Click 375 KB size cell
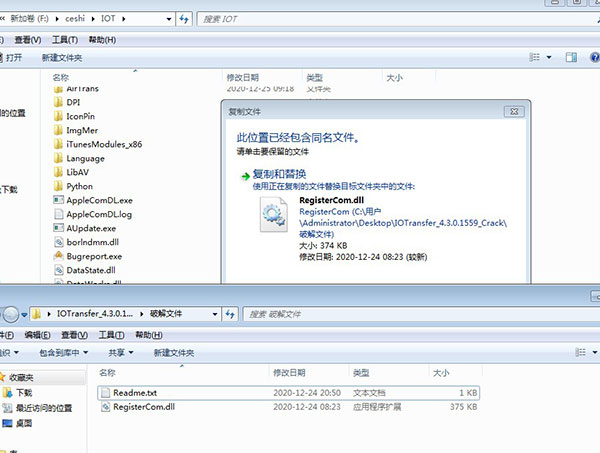The image size is (600, 453). (463, 407)
